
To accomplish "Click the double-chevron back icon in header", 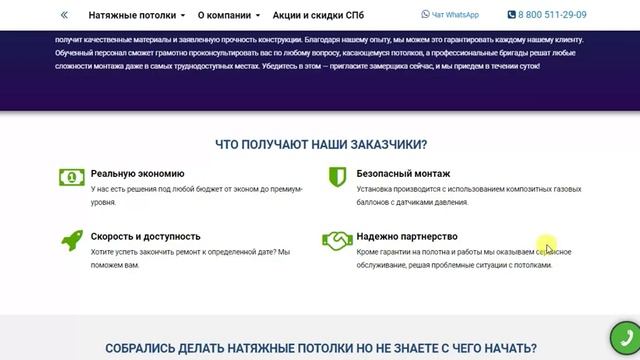I will pos(64,15).
